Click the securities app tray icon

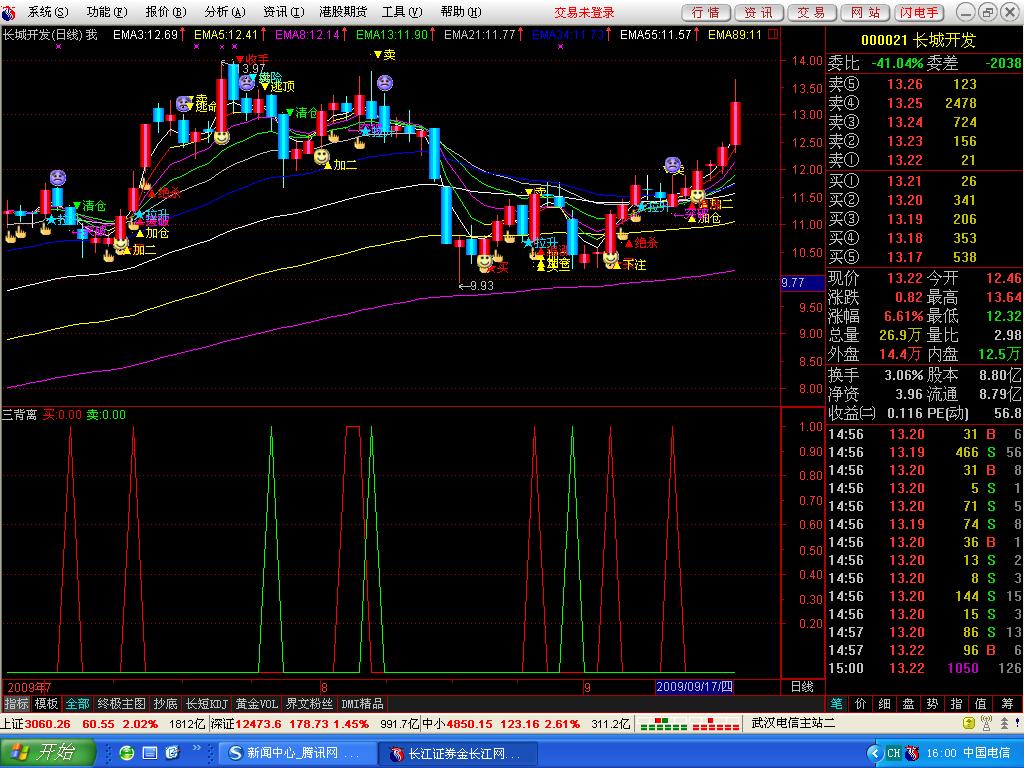pyautogui.click(x=912, y=753)
